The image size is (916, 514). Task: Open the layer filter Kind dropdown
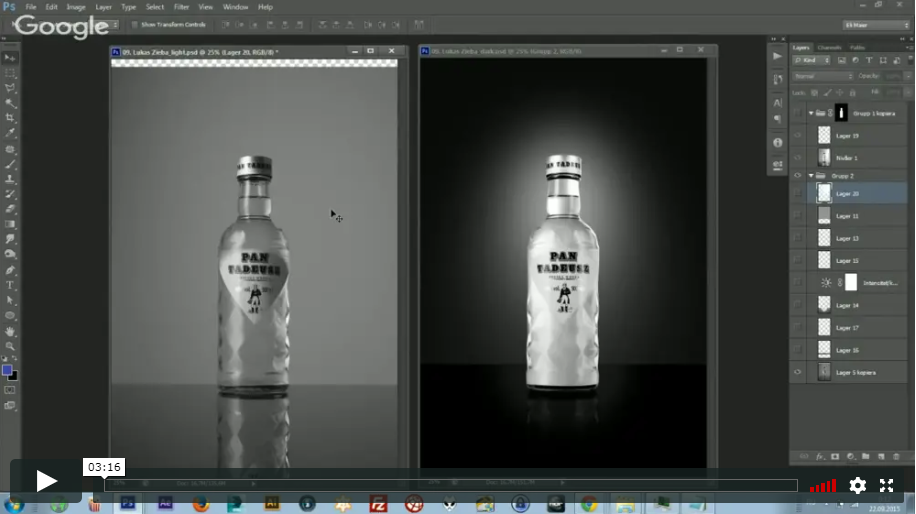coord(812,60)
